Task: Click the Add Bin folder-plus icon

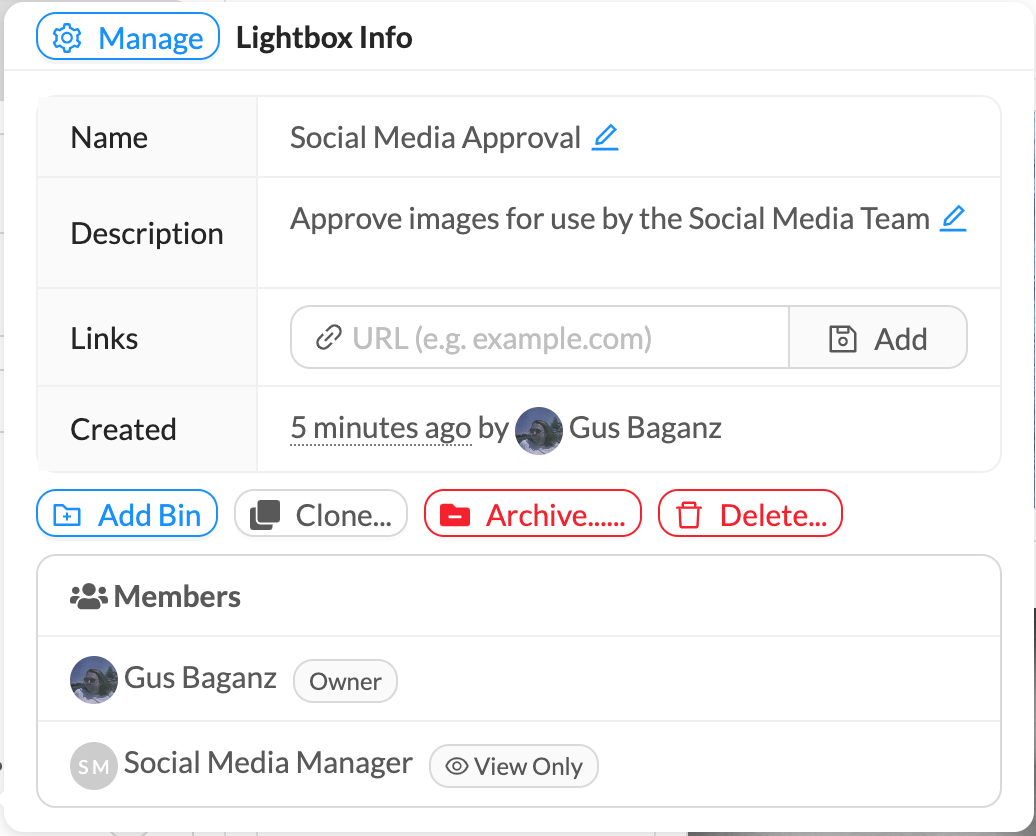Action: (67, 515)
